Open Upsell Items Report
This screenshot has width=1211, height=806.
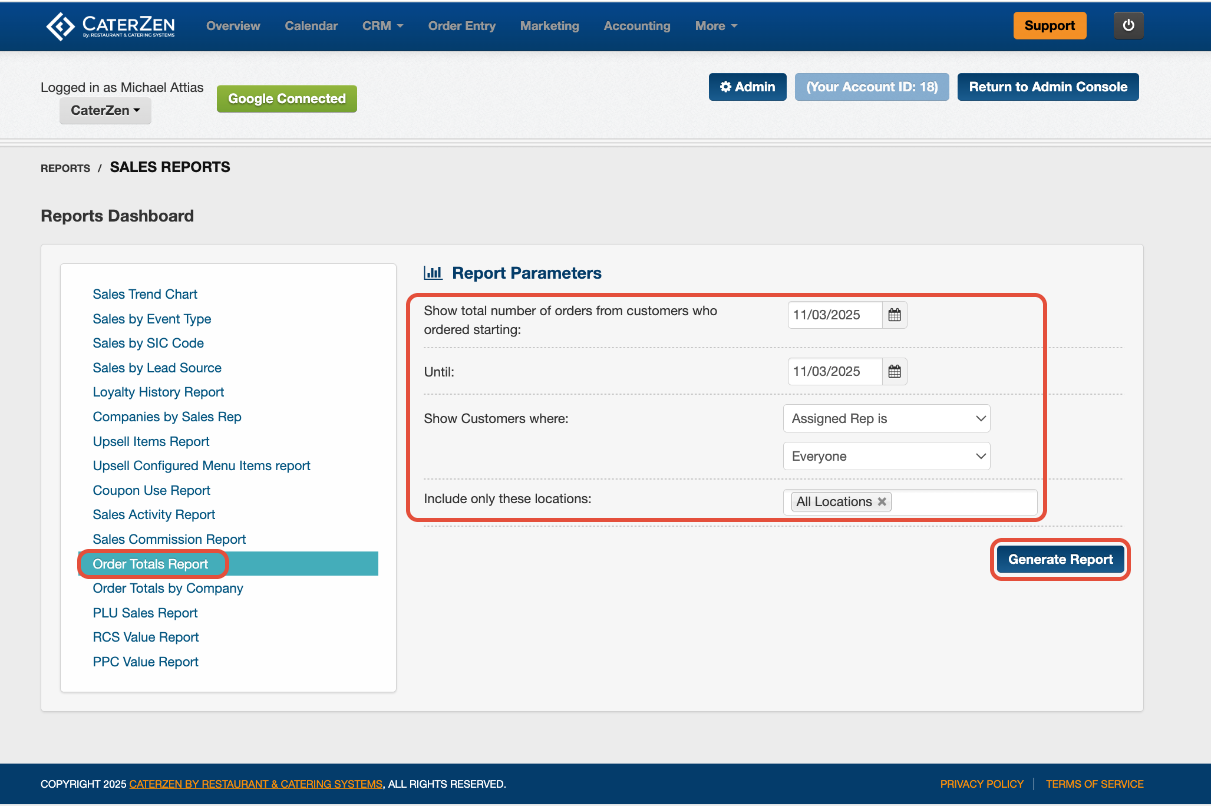[151, 442]
